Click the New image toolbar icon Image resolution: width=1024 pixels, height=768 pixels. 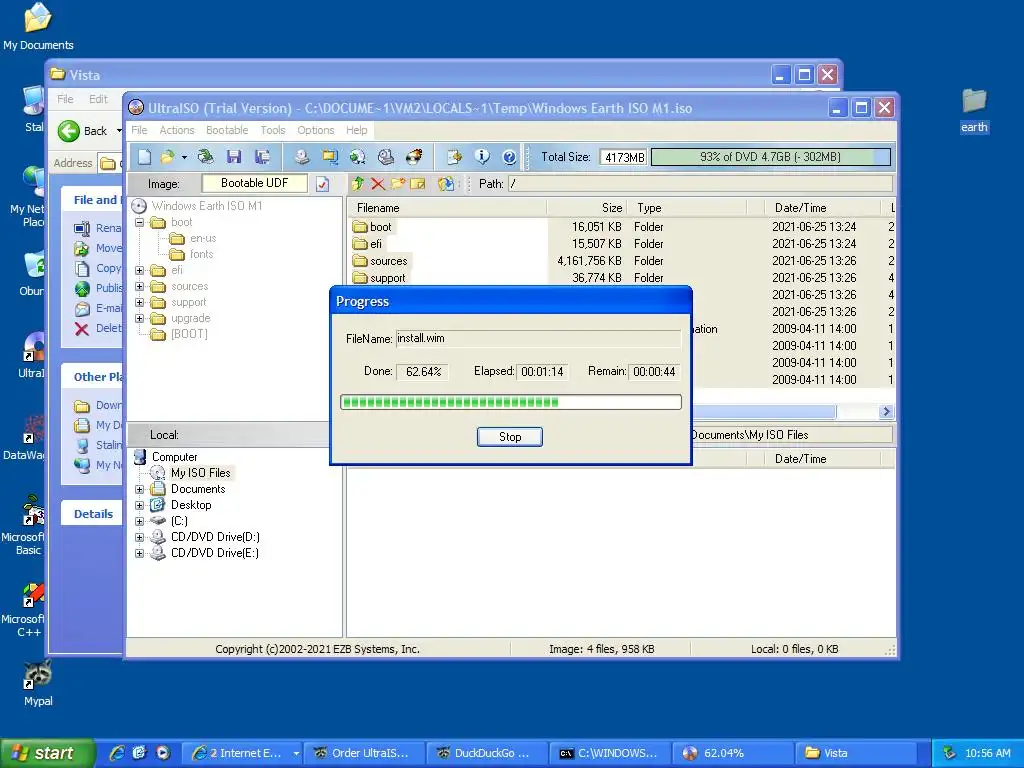(x=144, y=157)
